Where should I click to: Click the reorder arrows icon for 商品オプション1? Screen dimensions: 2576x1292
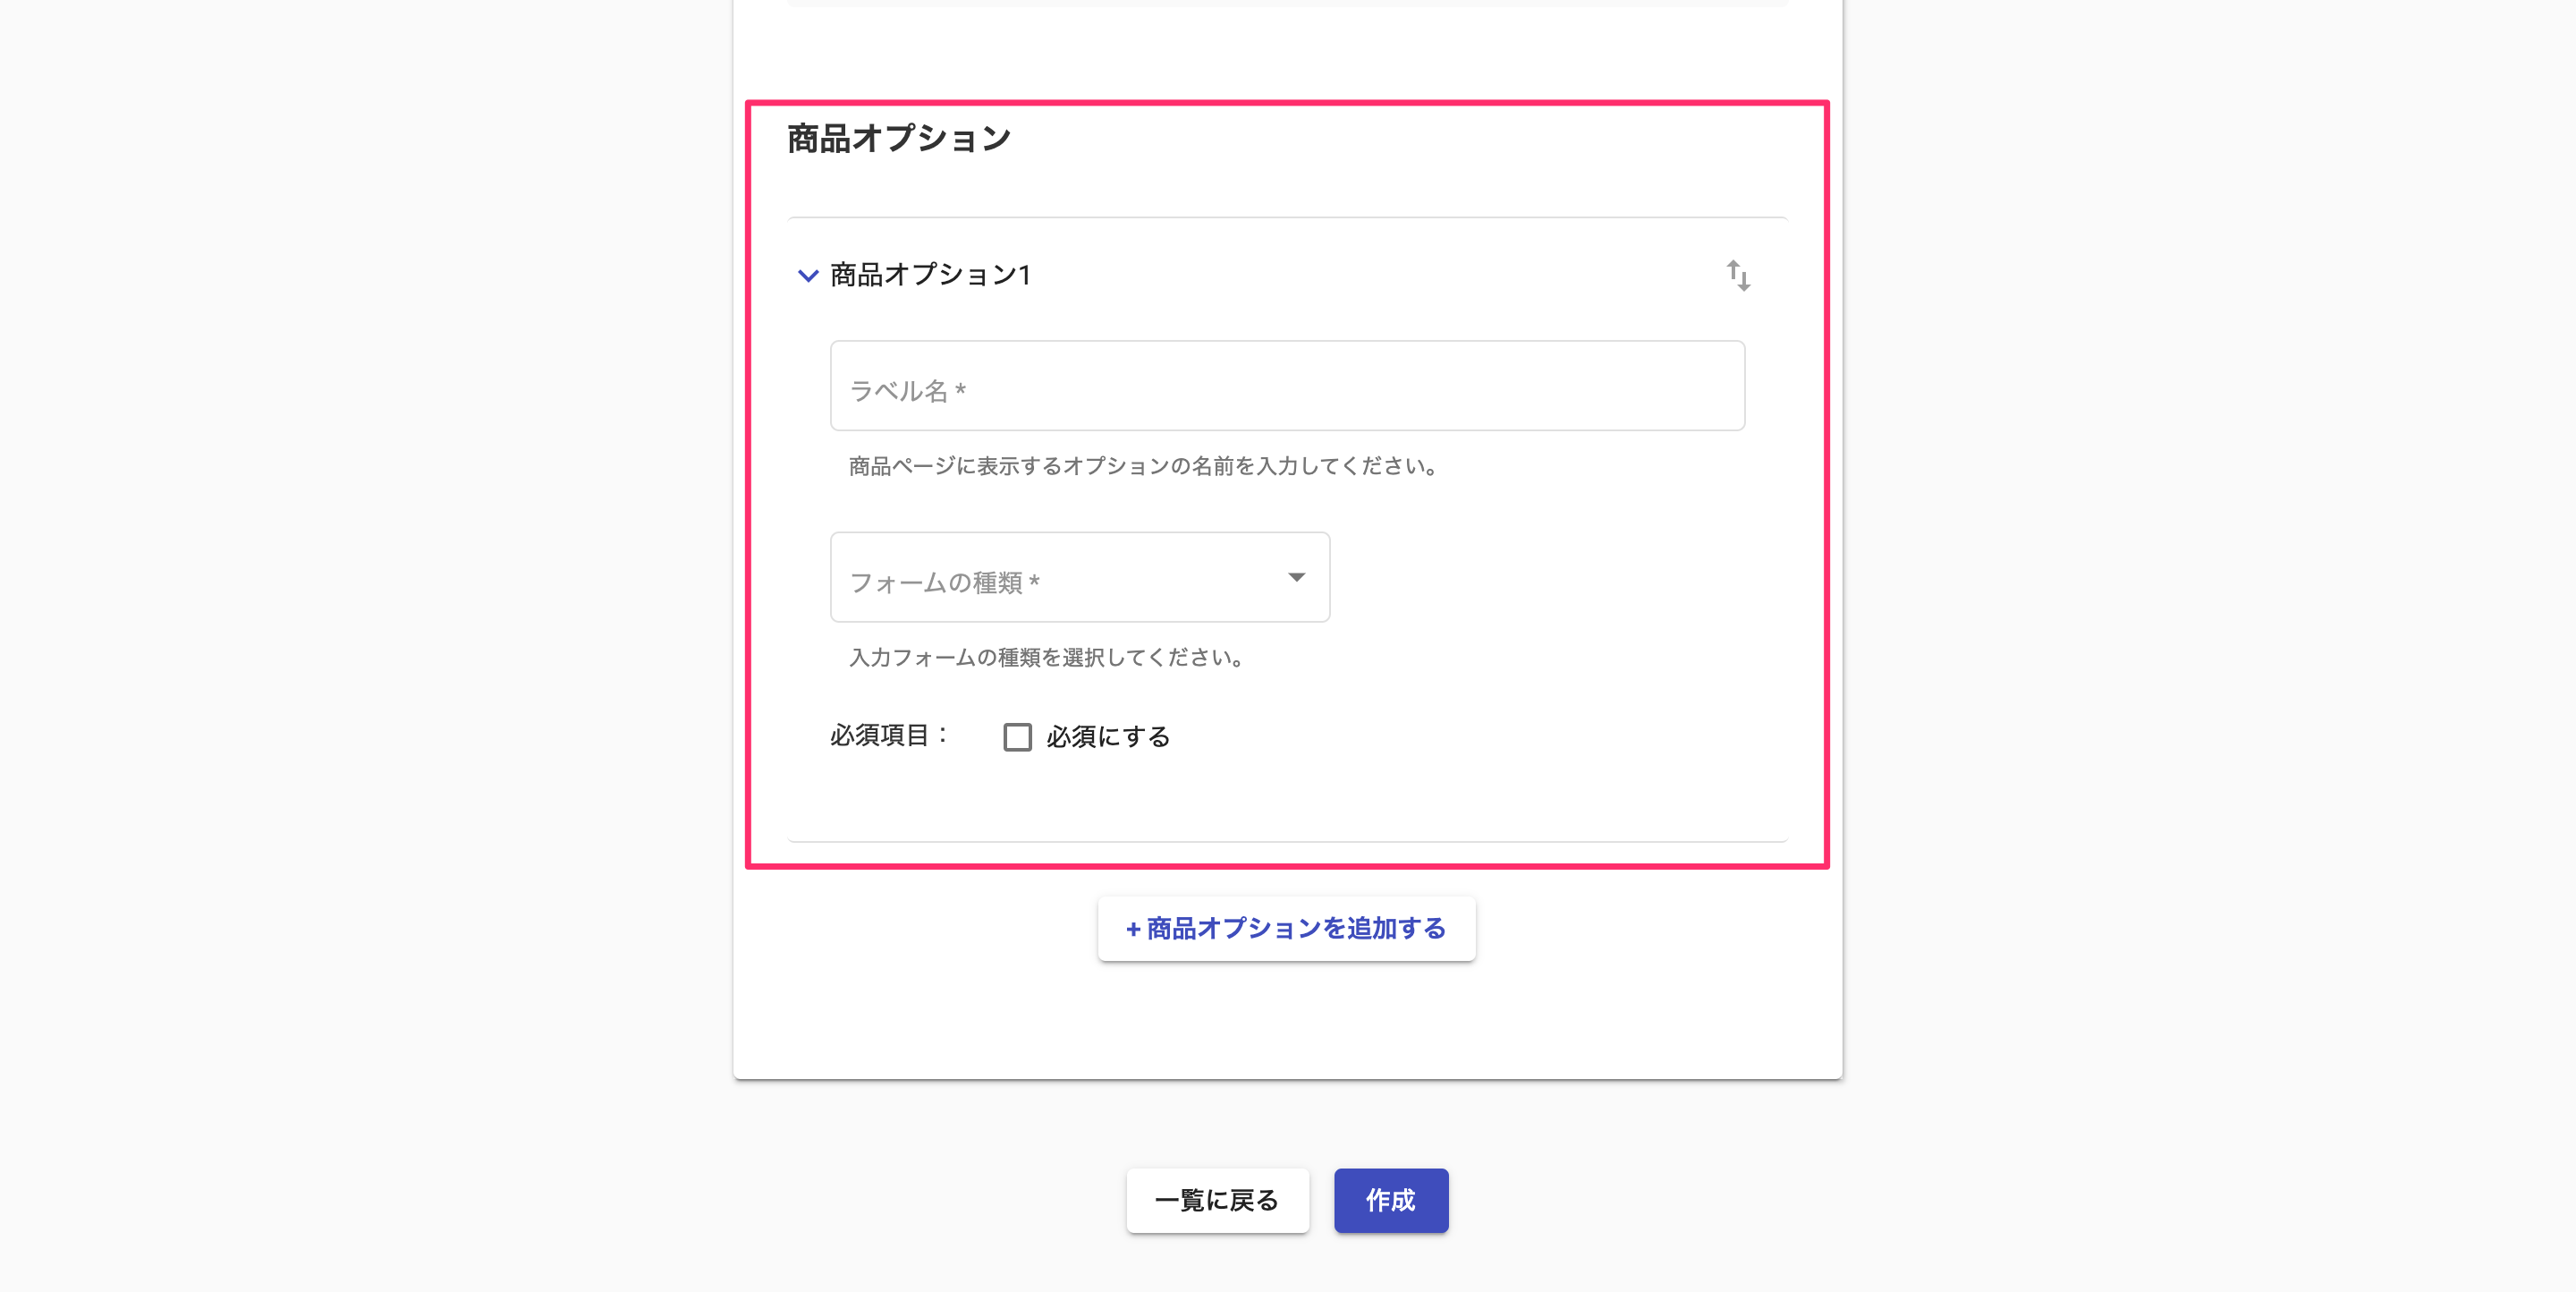[1738, 276]
